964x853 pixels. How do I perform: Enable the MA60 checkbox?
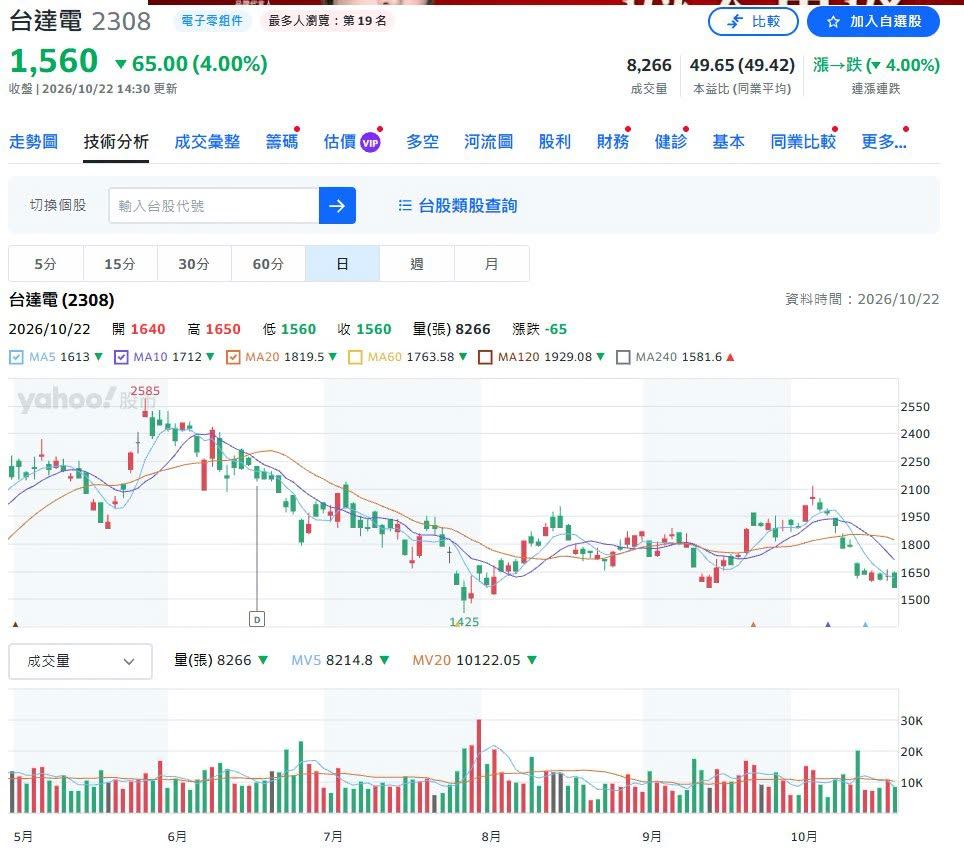coord(355,357)
